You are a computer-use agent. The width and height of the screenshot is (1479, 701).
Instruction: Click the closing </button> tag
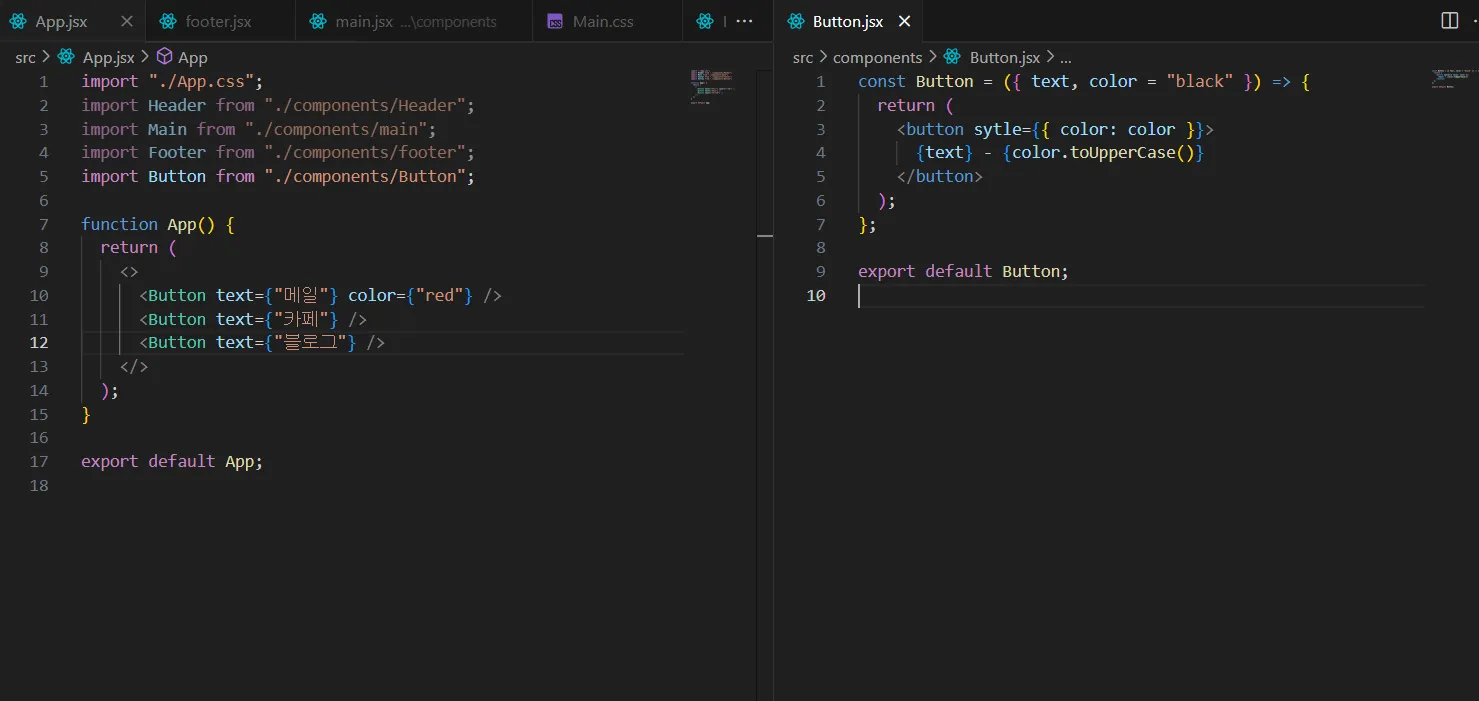pyautogui.click(x=940, y=176)
